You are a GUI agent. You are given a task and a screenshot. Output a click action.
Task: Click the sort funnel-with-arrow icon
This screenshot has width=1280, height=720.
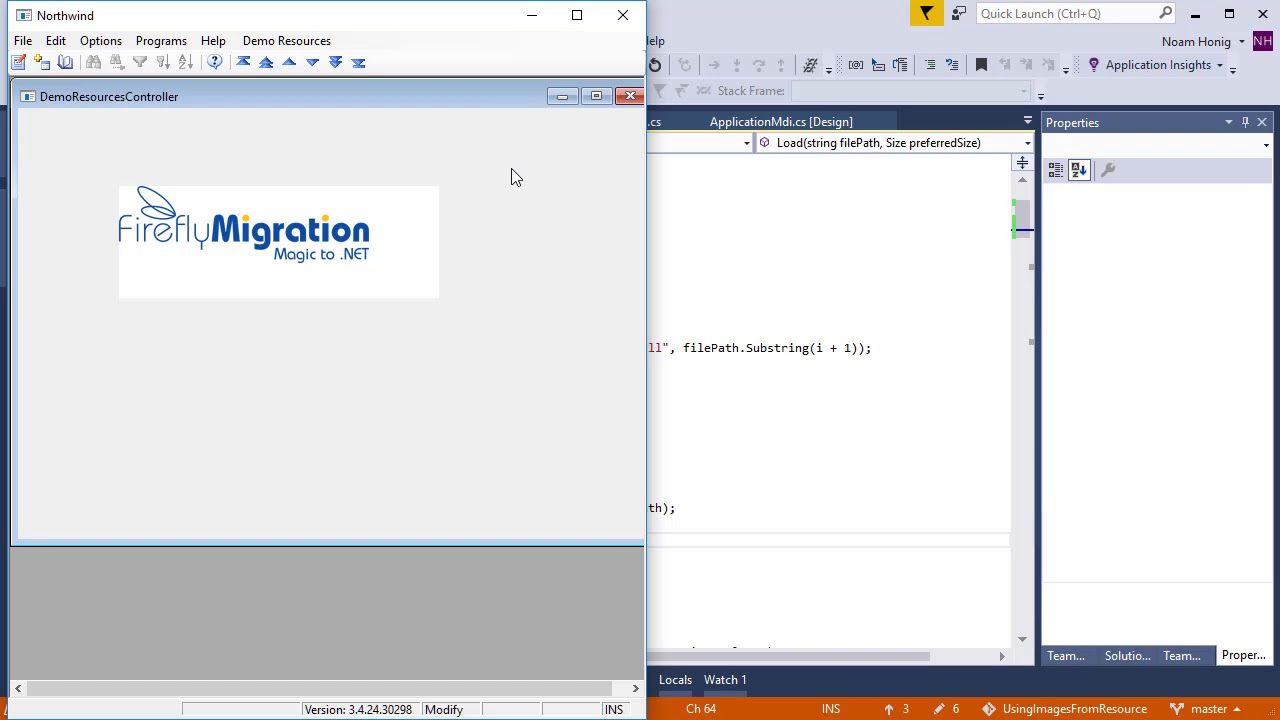162,62
